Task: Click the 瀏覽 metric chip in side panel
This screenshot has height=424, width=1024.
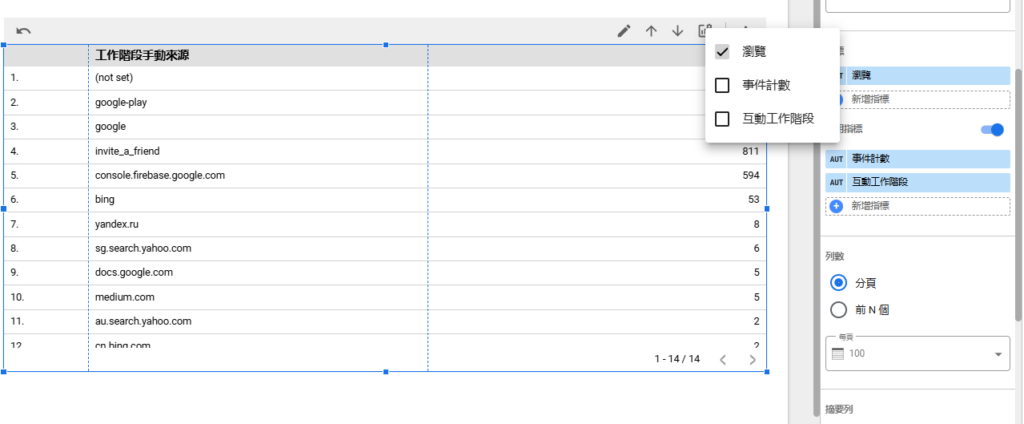Action: point(917,75)
